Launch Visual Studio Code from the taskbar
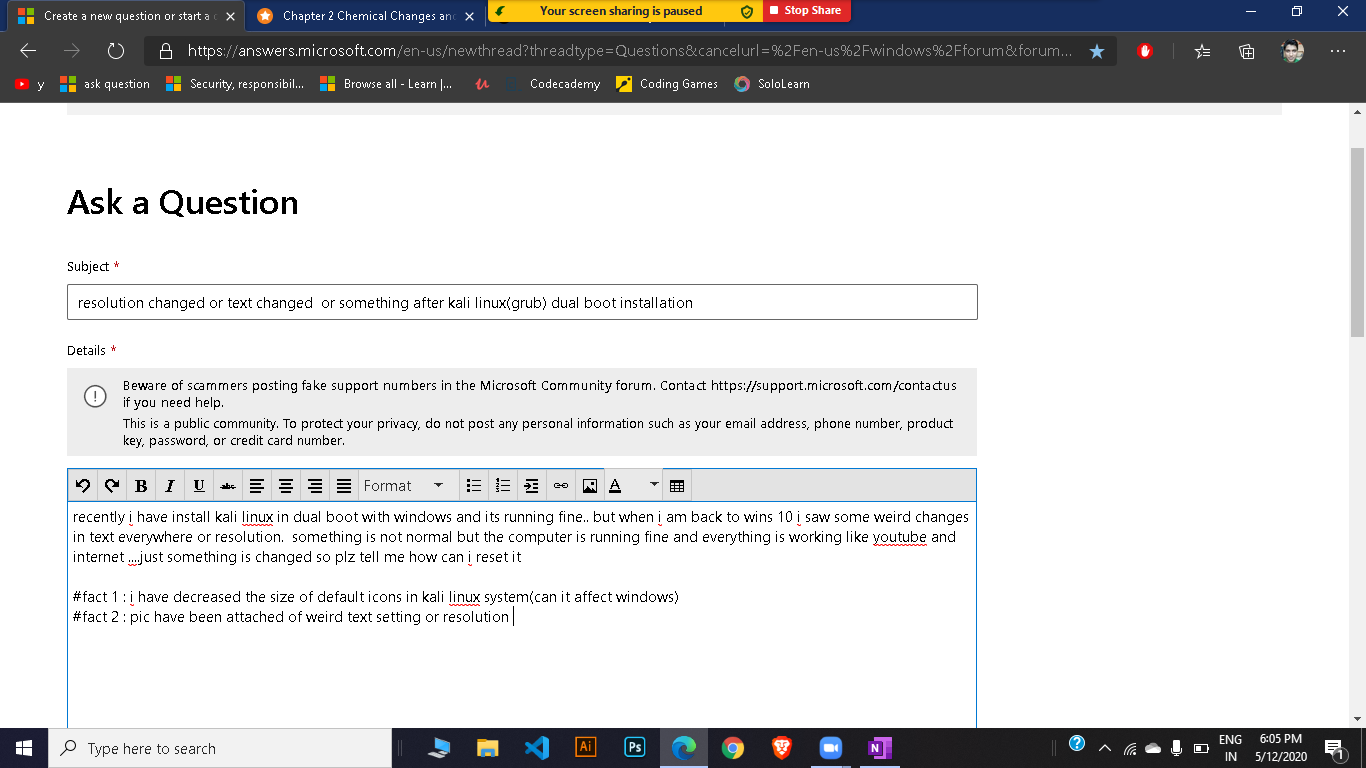1366x768 pixels. coord(536,748)
